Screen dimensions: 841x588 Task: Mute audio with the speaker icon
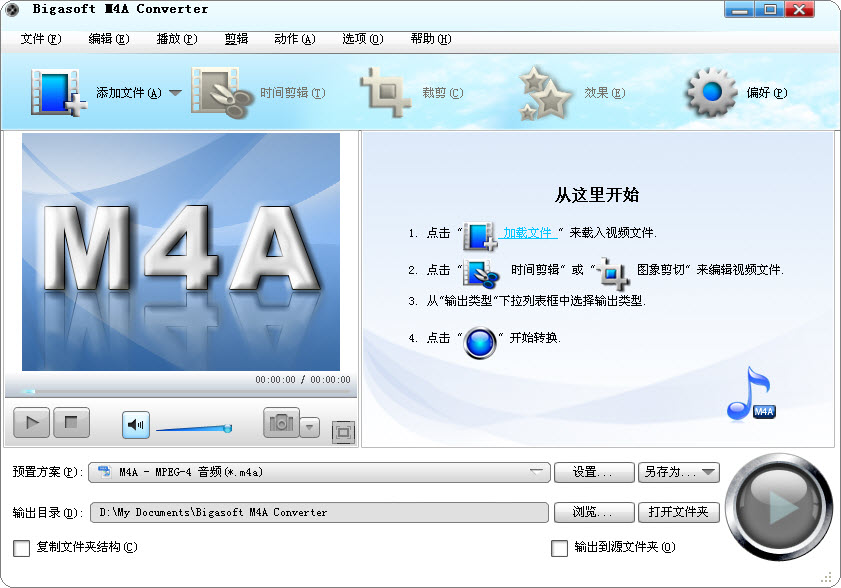[x=135, y=423]
